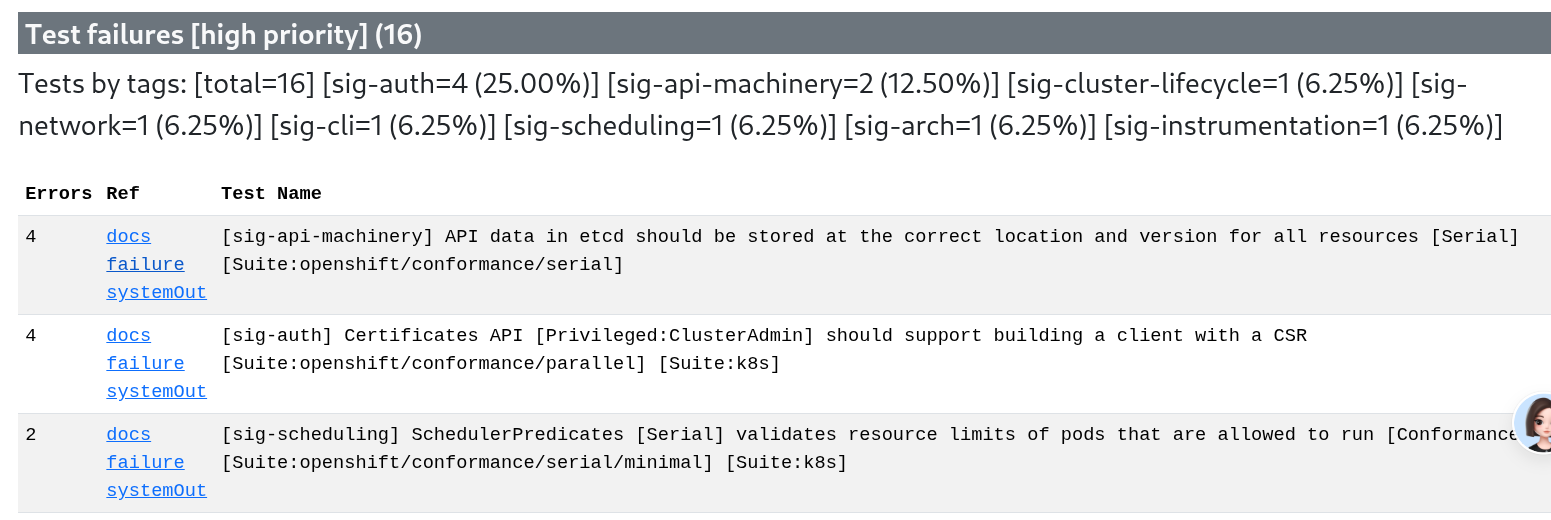Open systemOut link for the etcd API data test

point(156,293)
